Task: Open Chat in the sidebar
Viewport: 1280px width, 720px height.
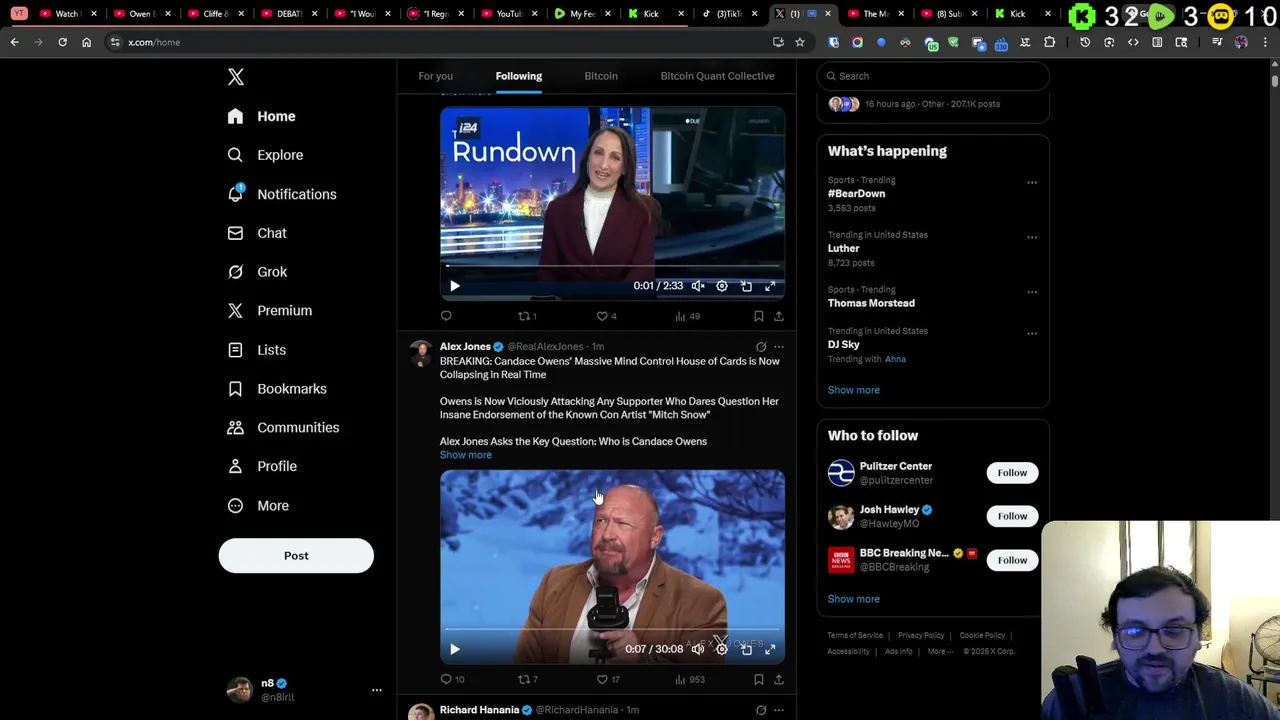Action: click(257, 233)
